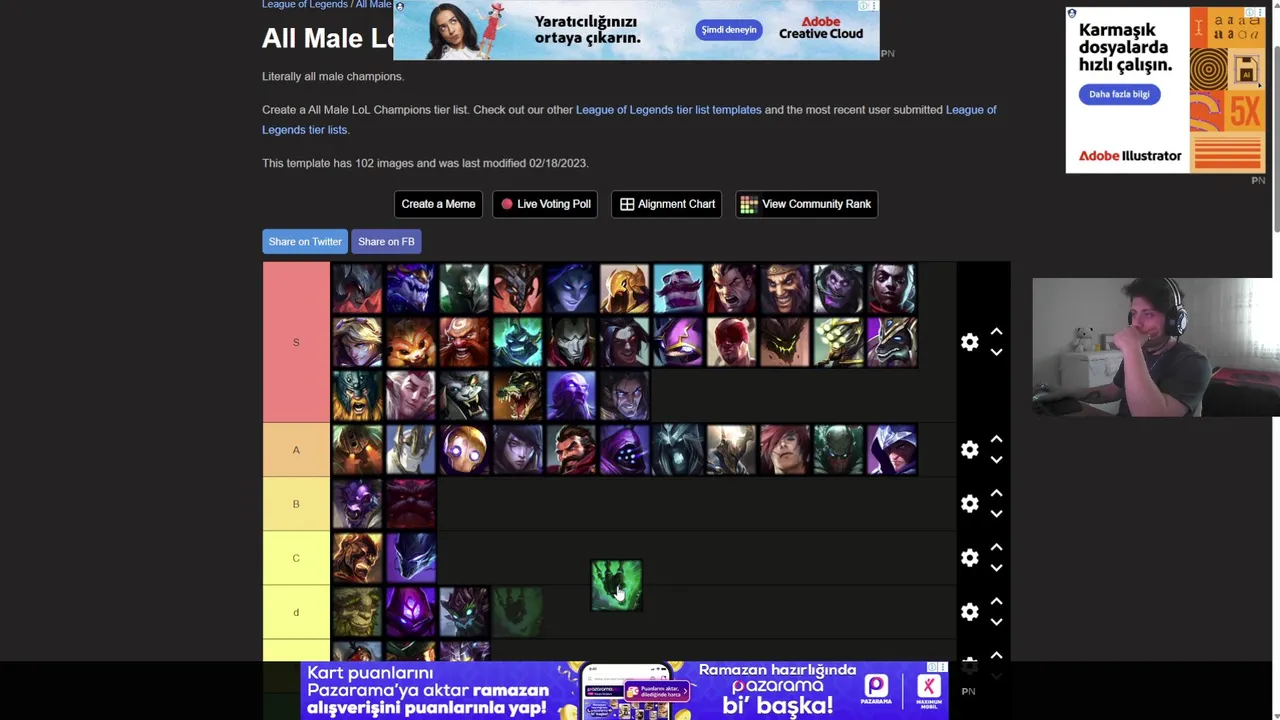Open settings gear for the B tier row
The image size is (1280, 720).
(969, 504)
